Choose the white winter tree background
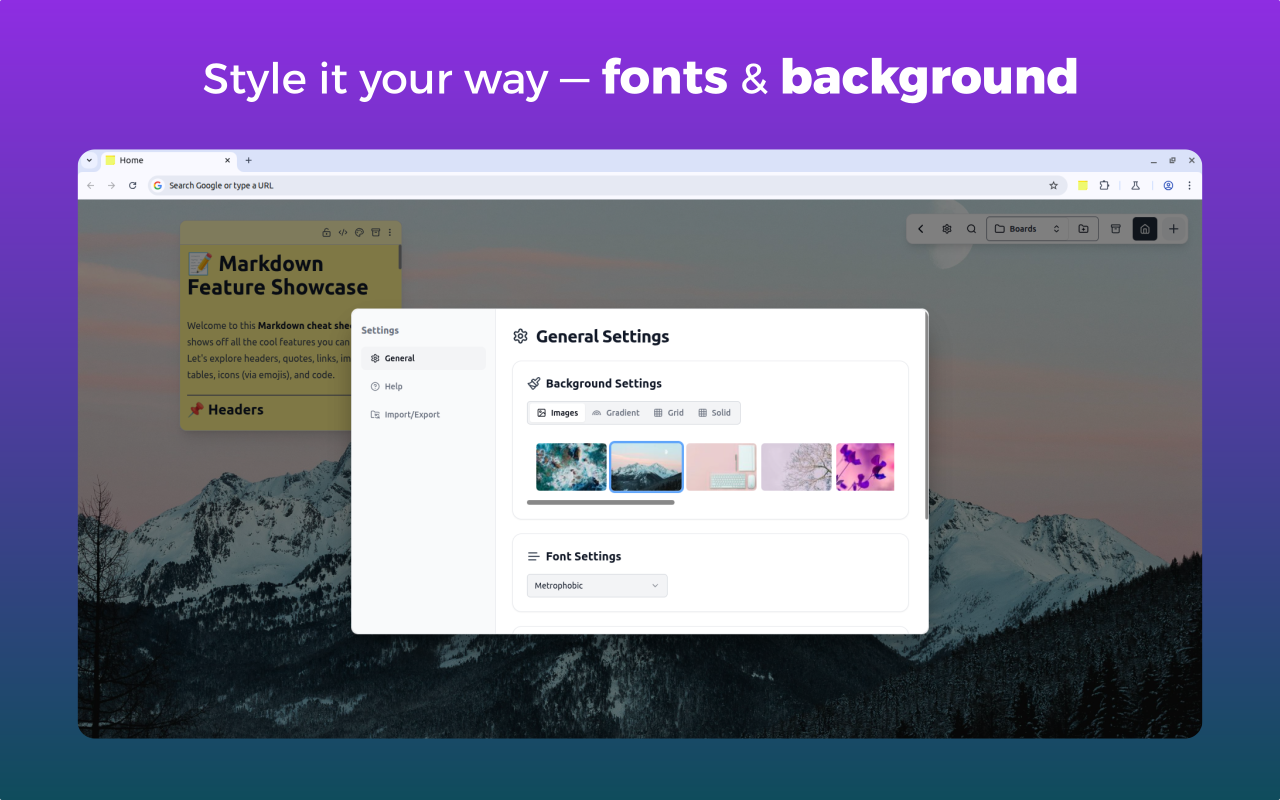This screenshot has width=1280, height=800. coord(796,467)
